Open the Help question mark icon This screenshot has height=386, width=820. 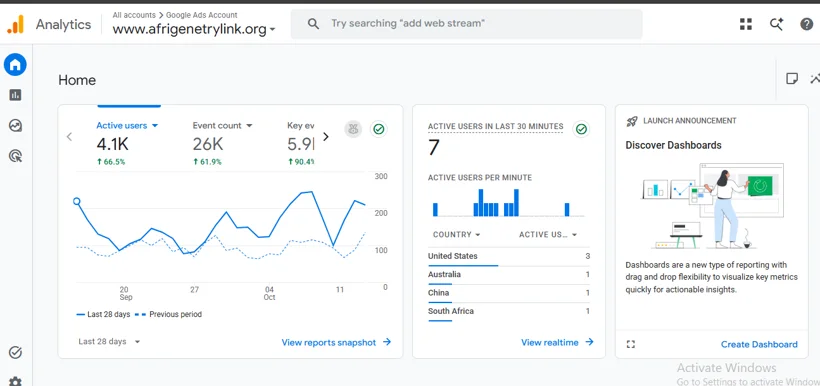point(806,24)
